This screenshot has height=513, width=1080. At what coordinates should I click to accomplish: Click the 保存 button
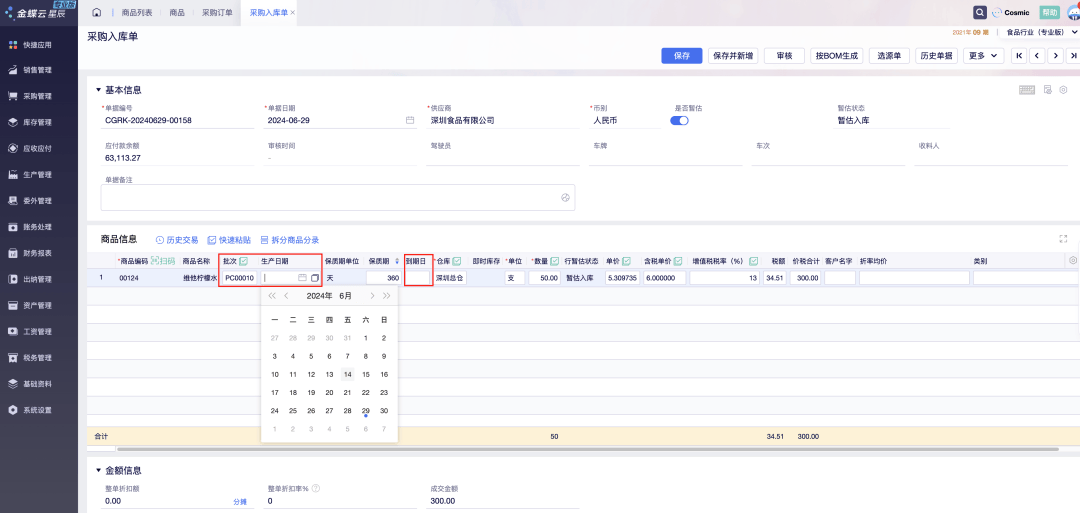pos(682,56)
